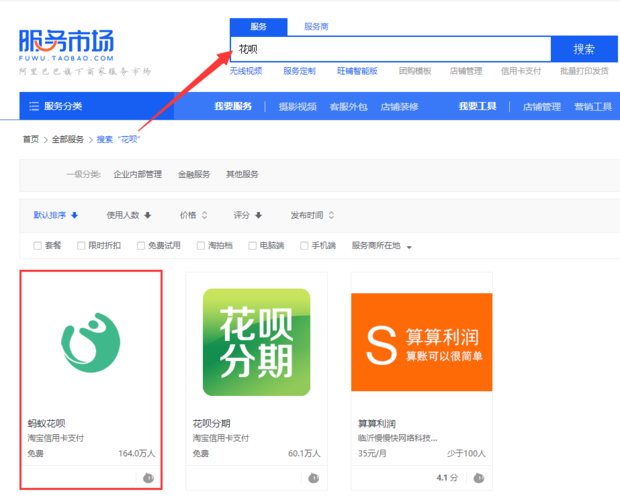Viewport: 620px width, 504px height.
Task: Click the 服务市场 logo
Action: coord(66,45)
